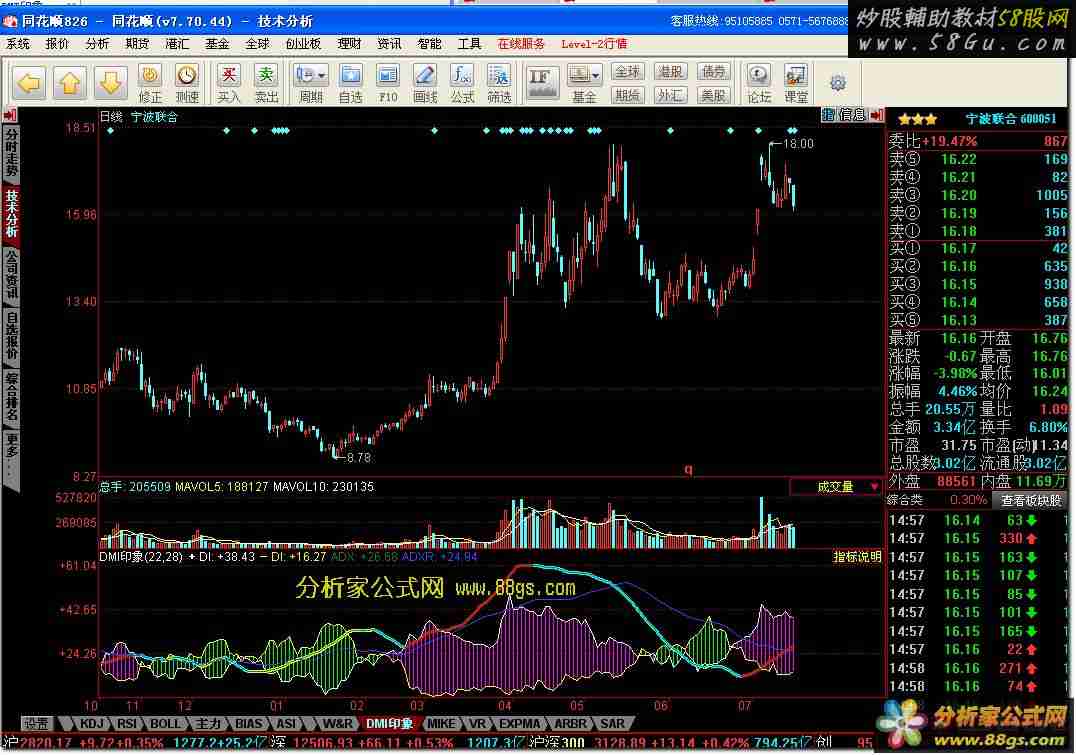Viewport: 1076px width, 755px height.
Task: Open the 系统 menu
Action: tap(19, 44)
